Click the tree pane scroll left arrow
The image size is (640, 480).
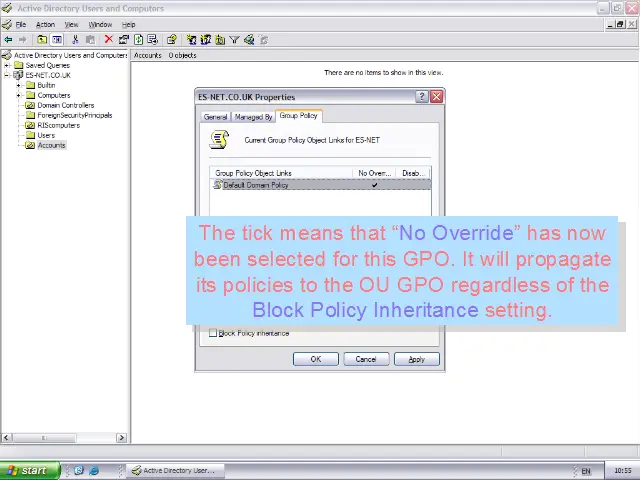(x=6, y=438)
